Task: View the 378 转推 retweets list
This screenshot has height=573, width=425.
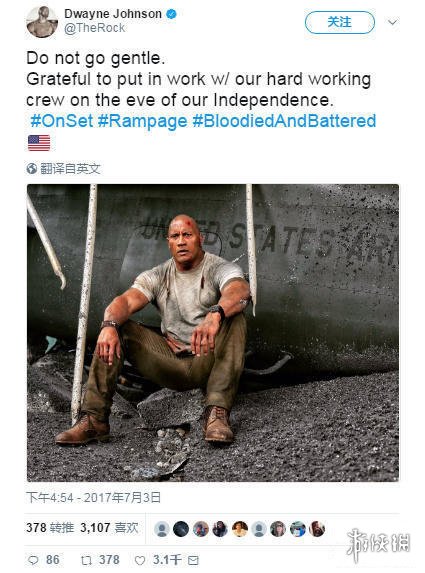Action: (x=50, y=528)
